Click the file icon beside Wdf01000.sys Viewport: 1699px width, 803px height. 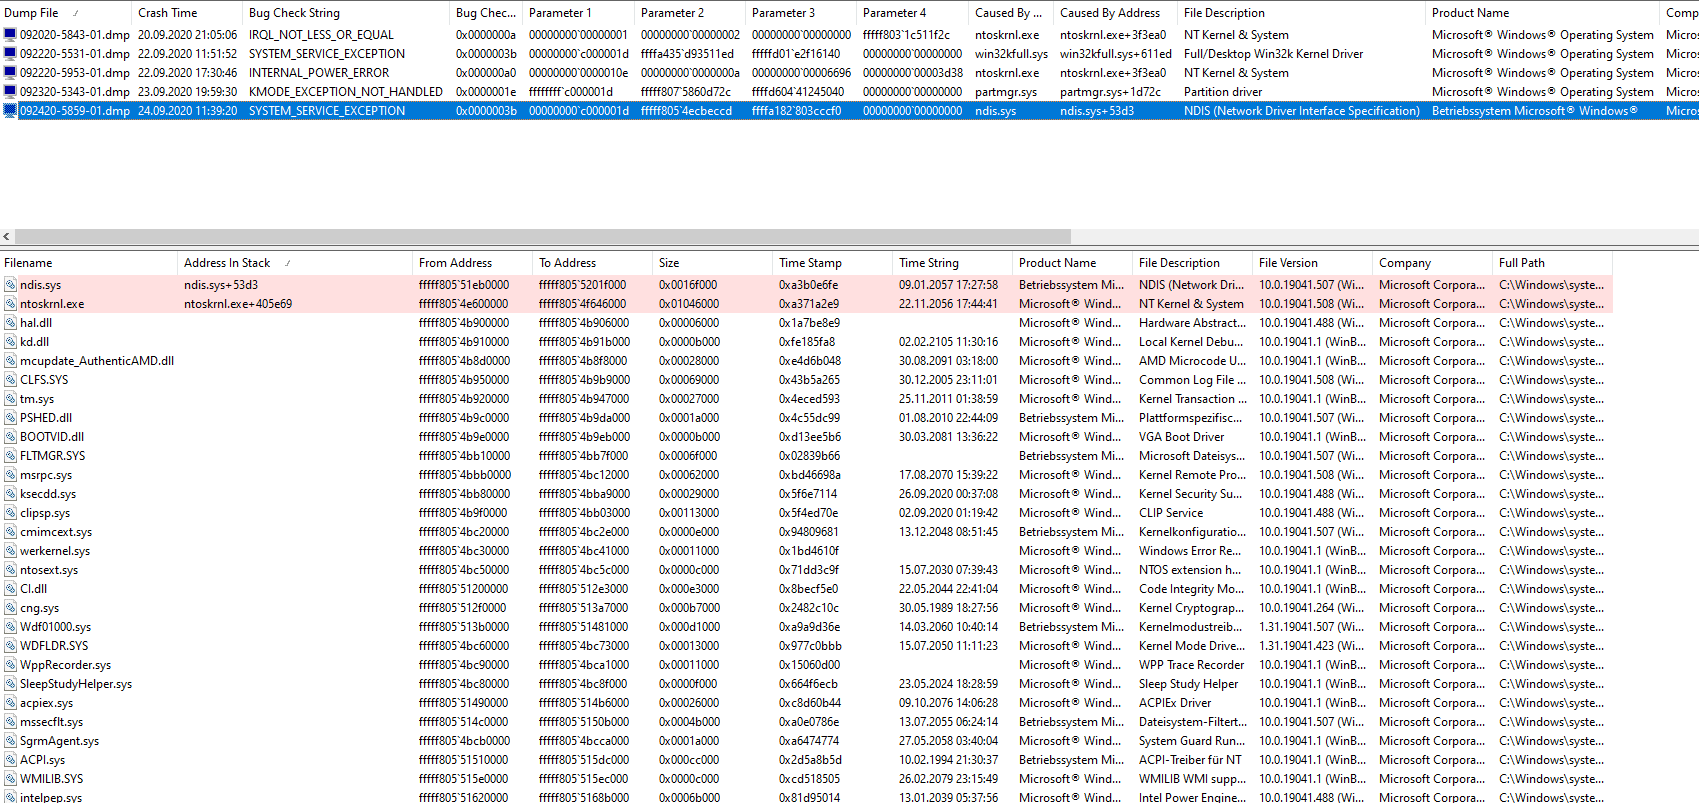10,627
